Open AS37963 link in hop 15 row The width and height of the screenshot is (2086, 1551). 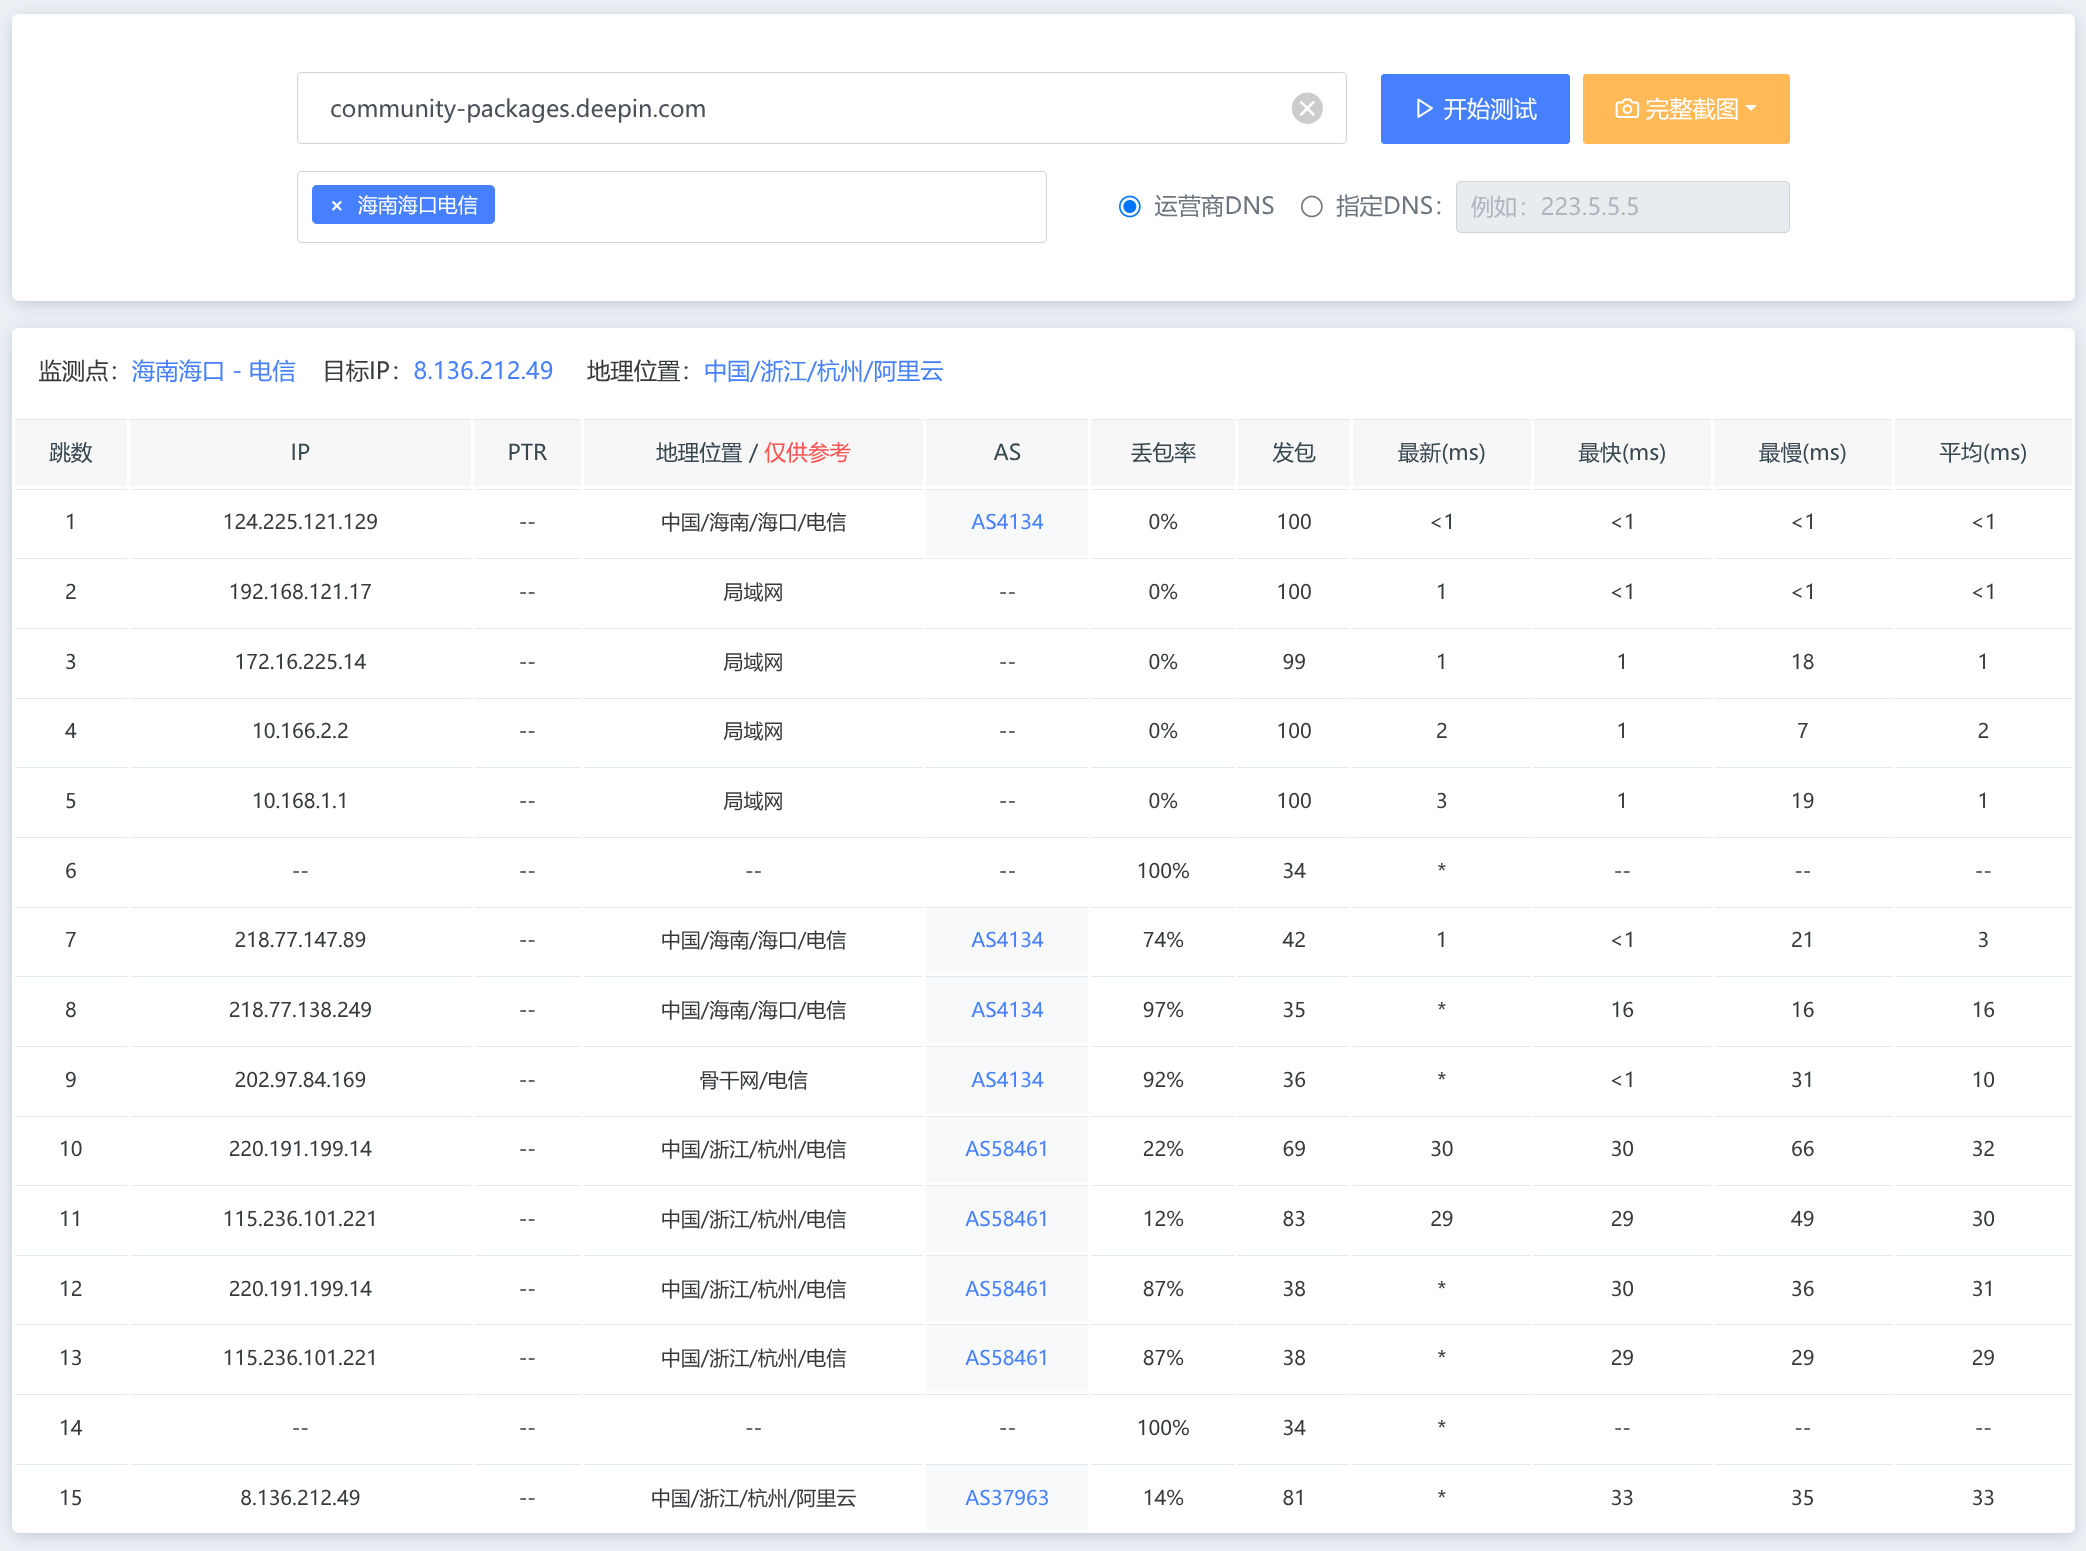coord(1006,1497)
